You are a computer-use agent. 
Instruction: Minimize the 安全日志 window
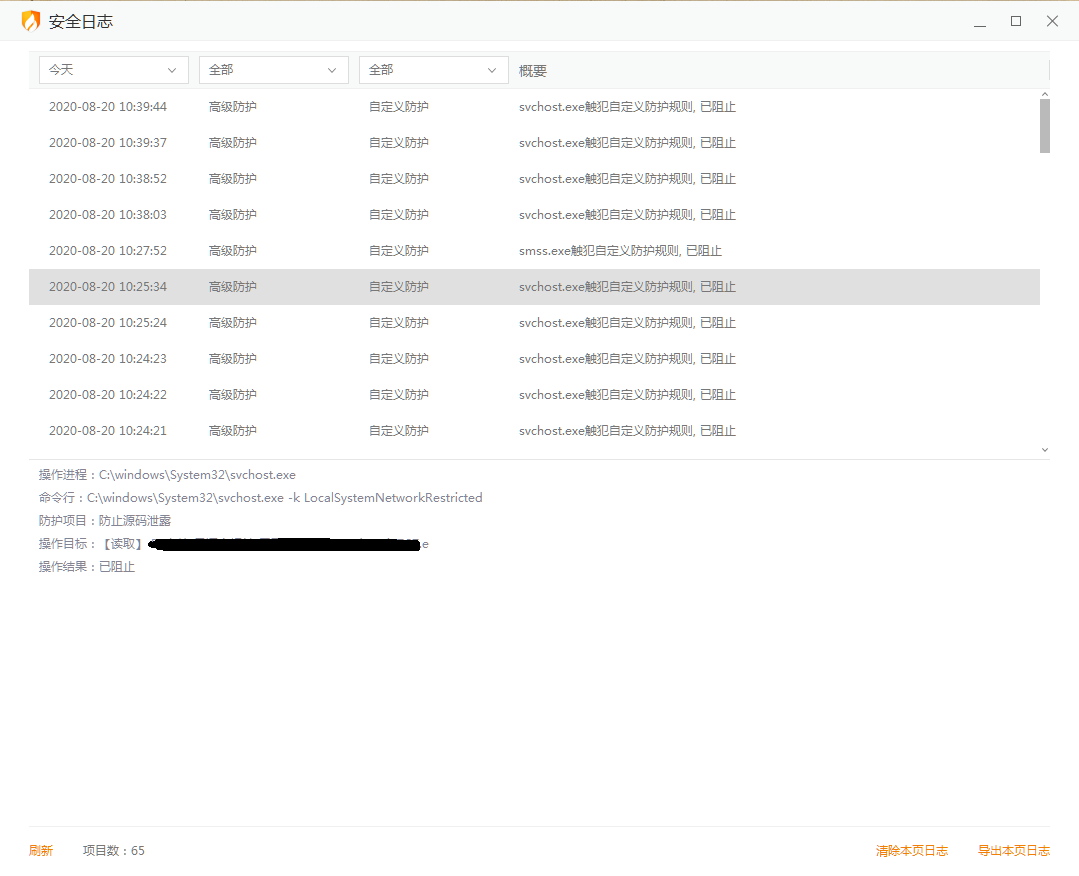pos(980,21)
